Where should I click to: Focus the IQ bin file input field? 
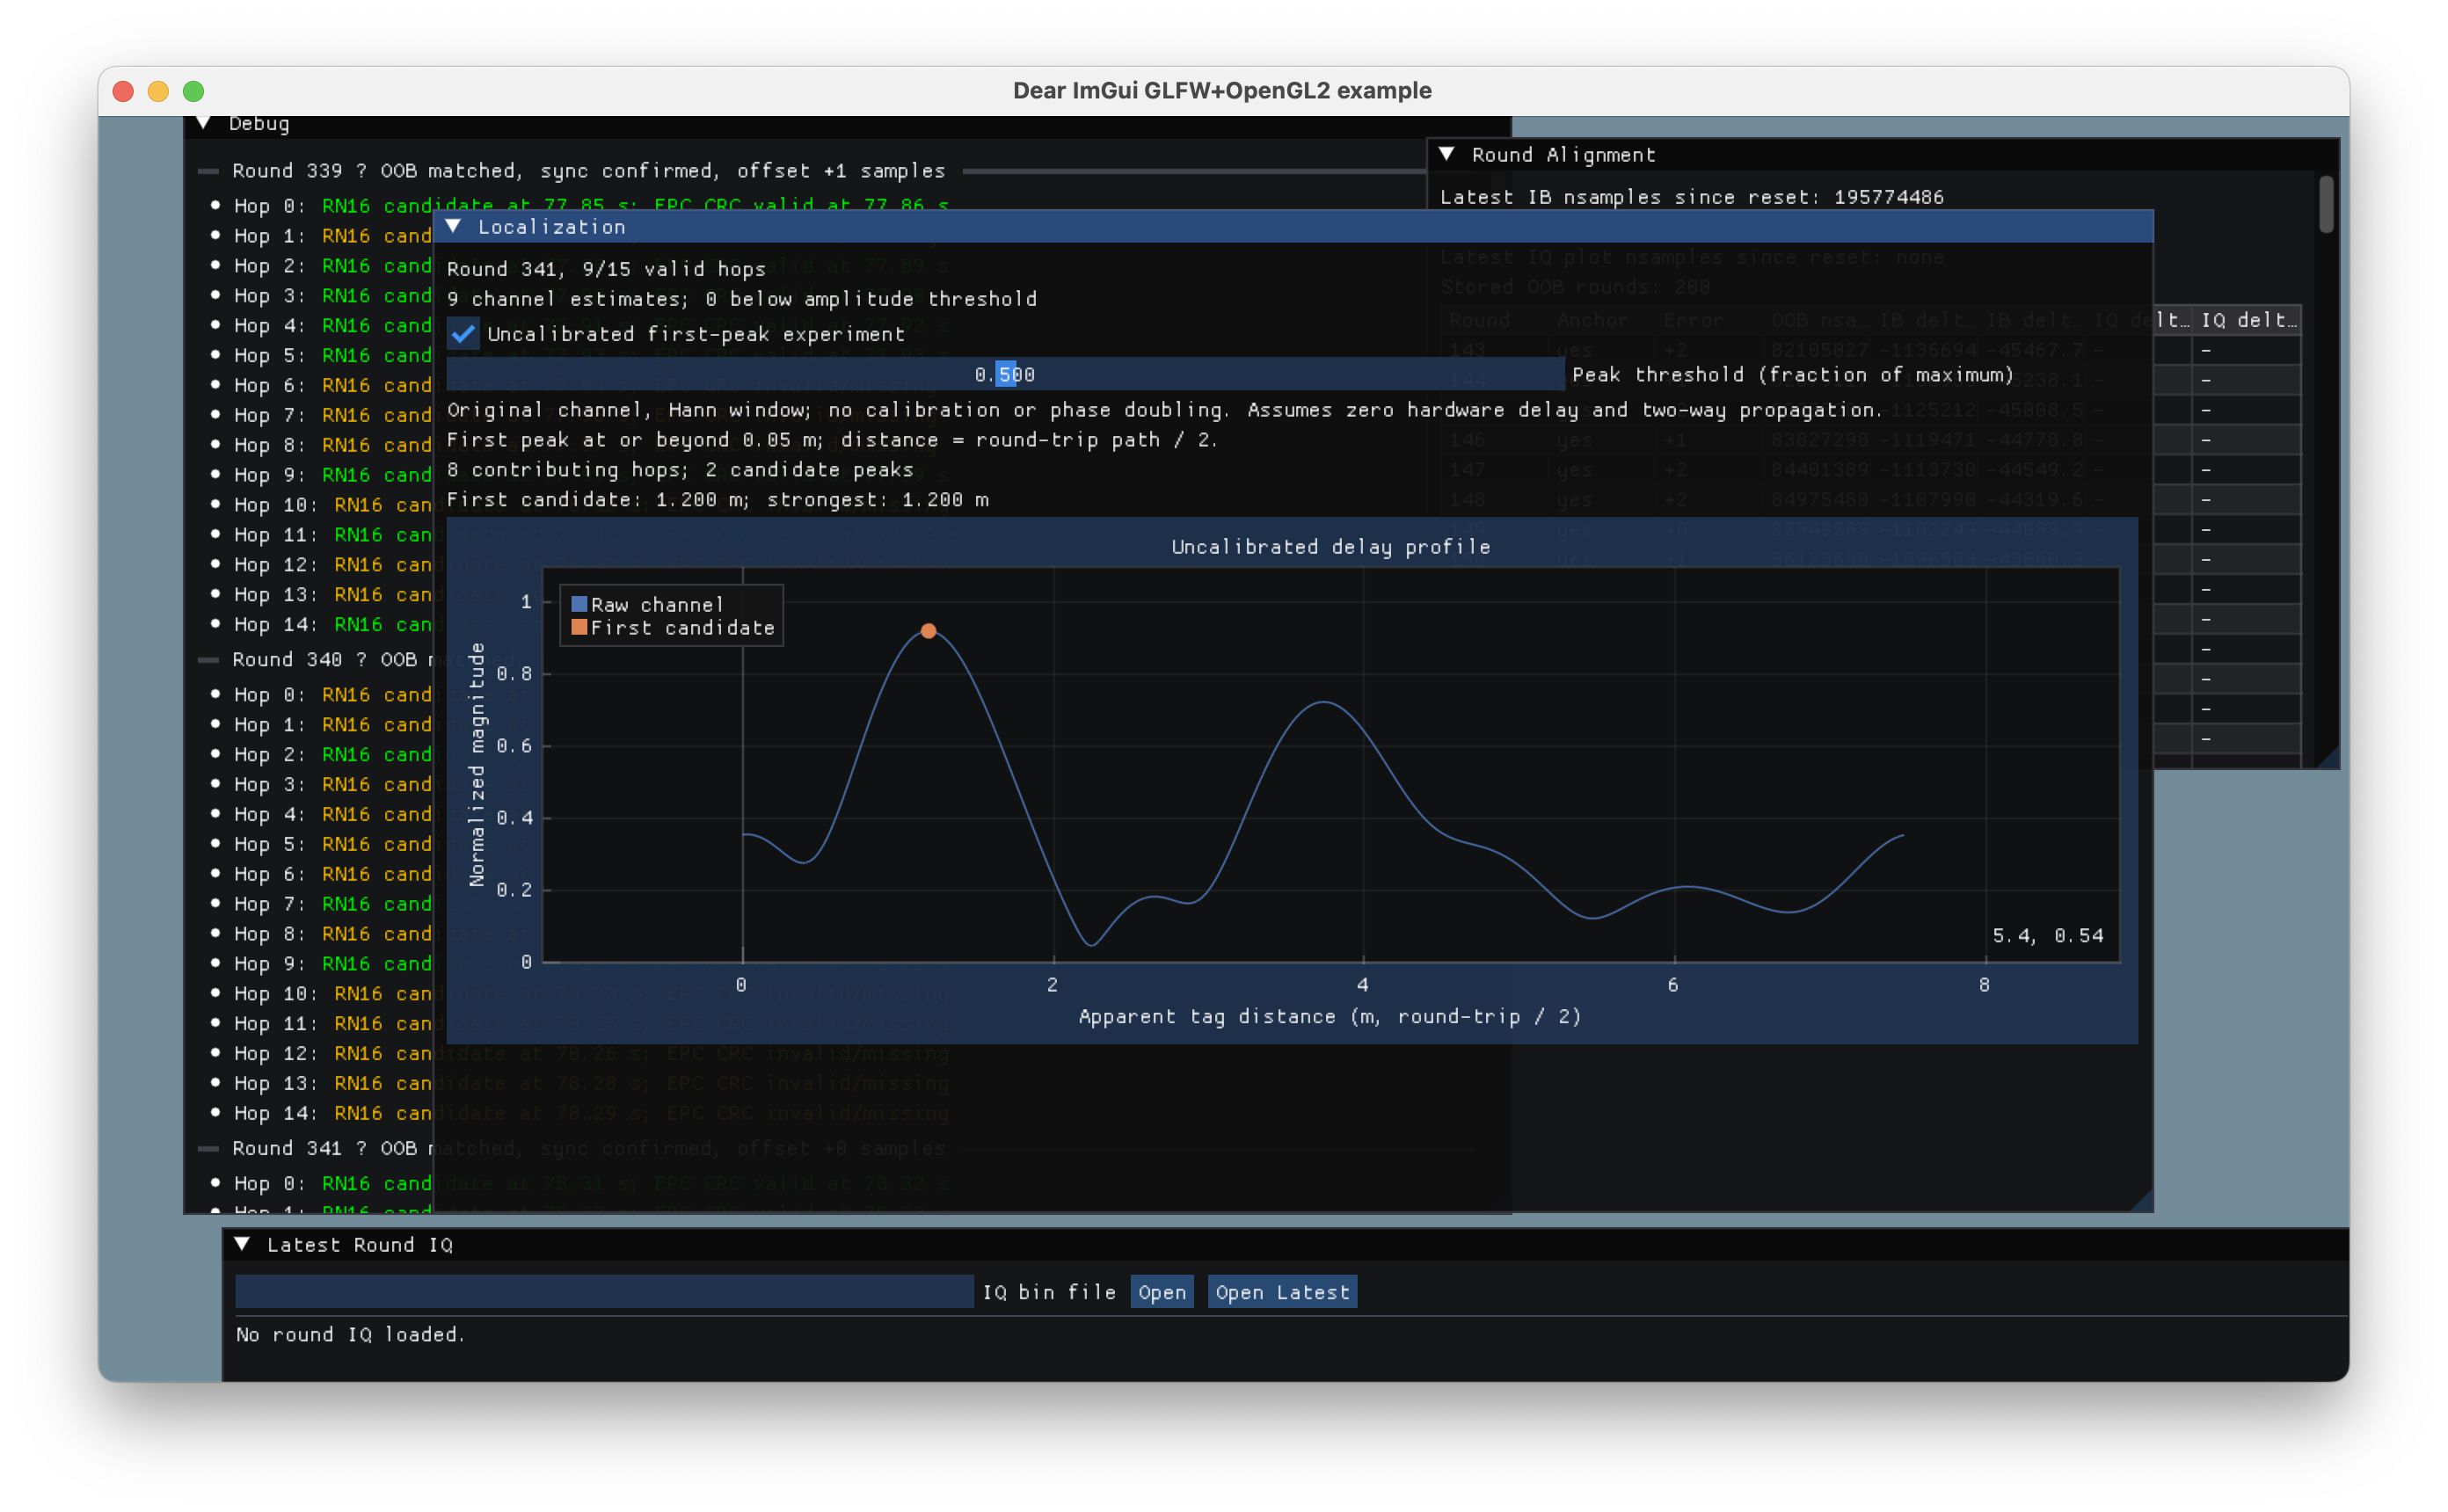pos(605,1293)
